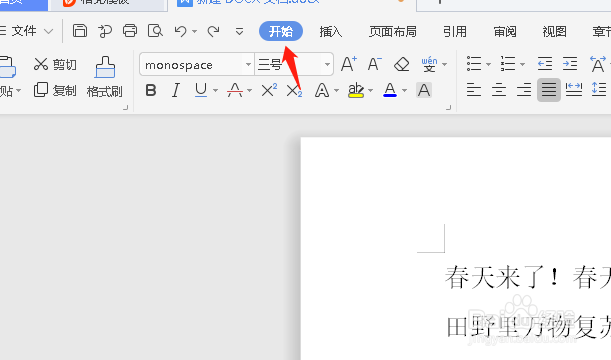The height and width of the screenshot is (360, 611).
Task: Open the 页面布局 tab
Action: (393, 31)
